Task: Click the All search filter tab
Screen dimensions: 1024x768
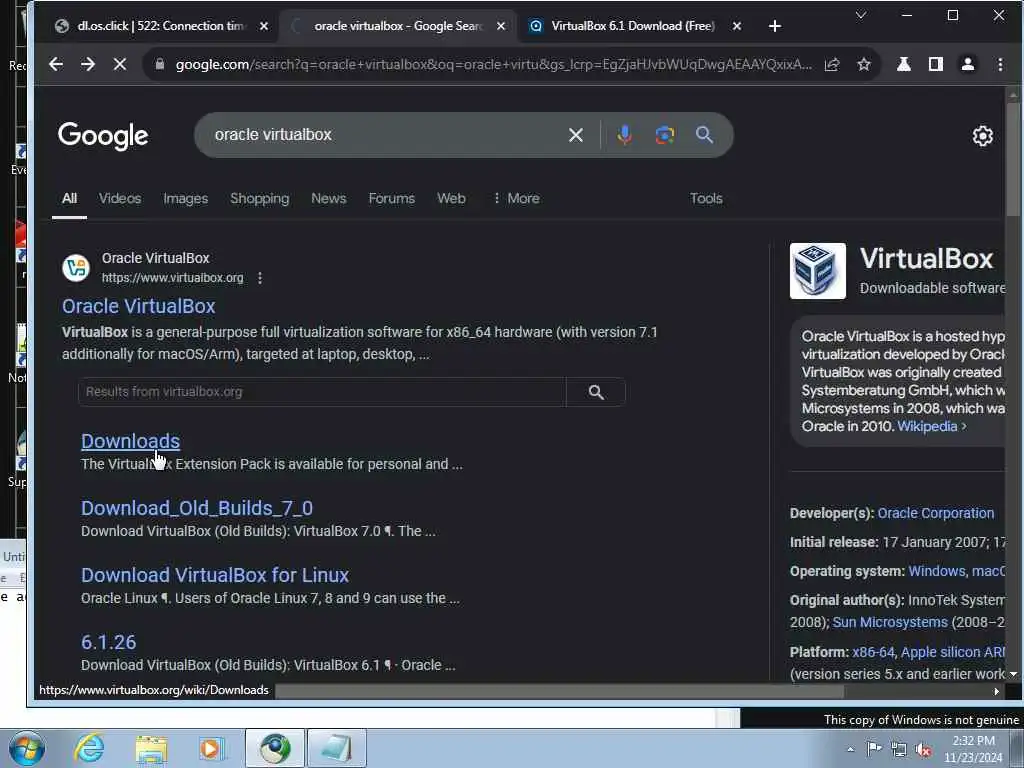Action: coord(69,199)
